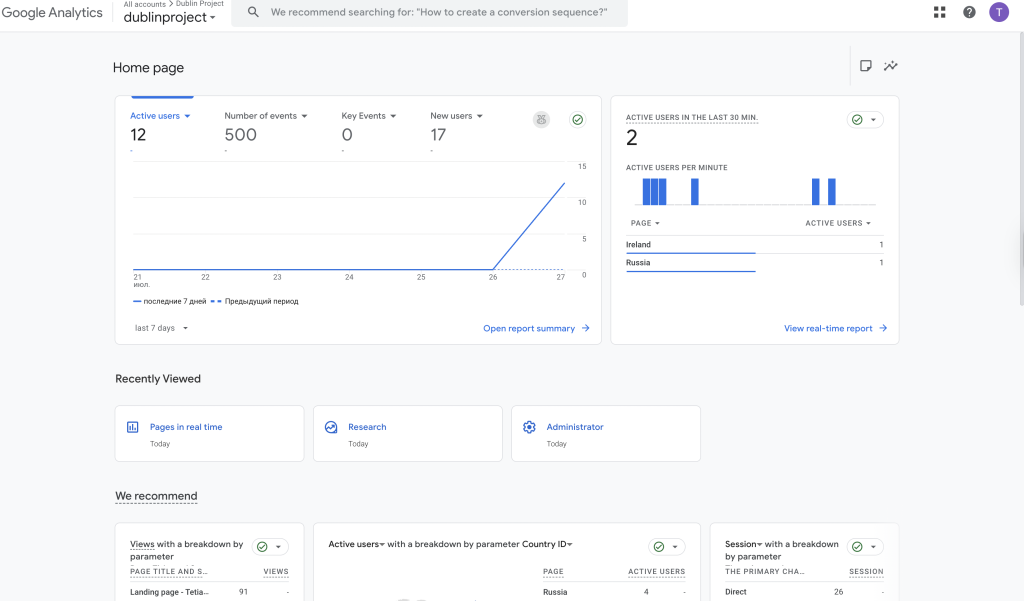This screenshot has height=601, width=1024.
Task: Expand the New users metric dropdown
Action: pyautogui.click(x=479, y=116)
